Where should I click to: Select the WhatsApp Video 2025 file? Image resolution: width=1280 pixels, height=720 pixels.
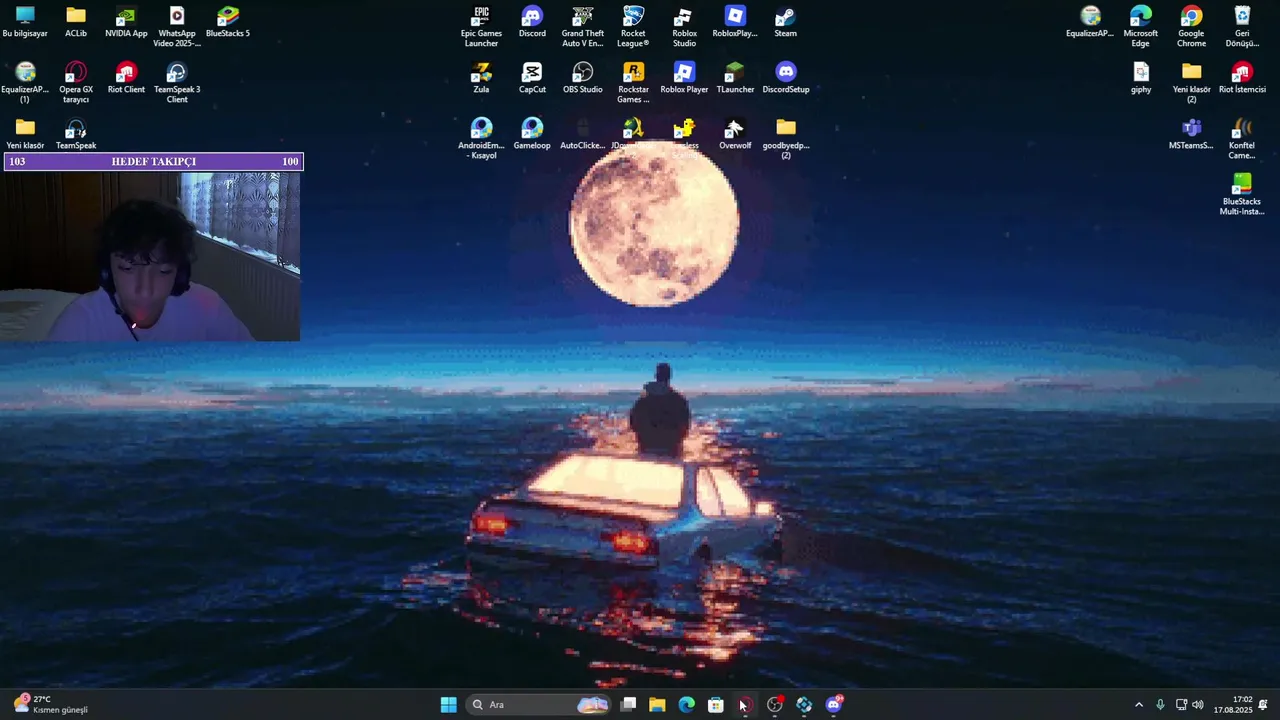click(177, 27)
